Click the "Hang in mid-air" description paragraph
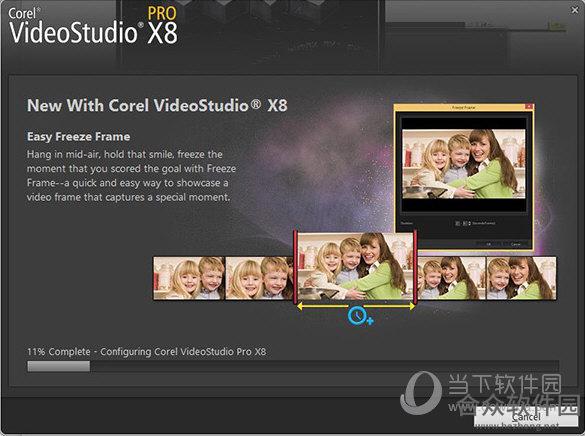585x436 pixels. pos(131,176)
